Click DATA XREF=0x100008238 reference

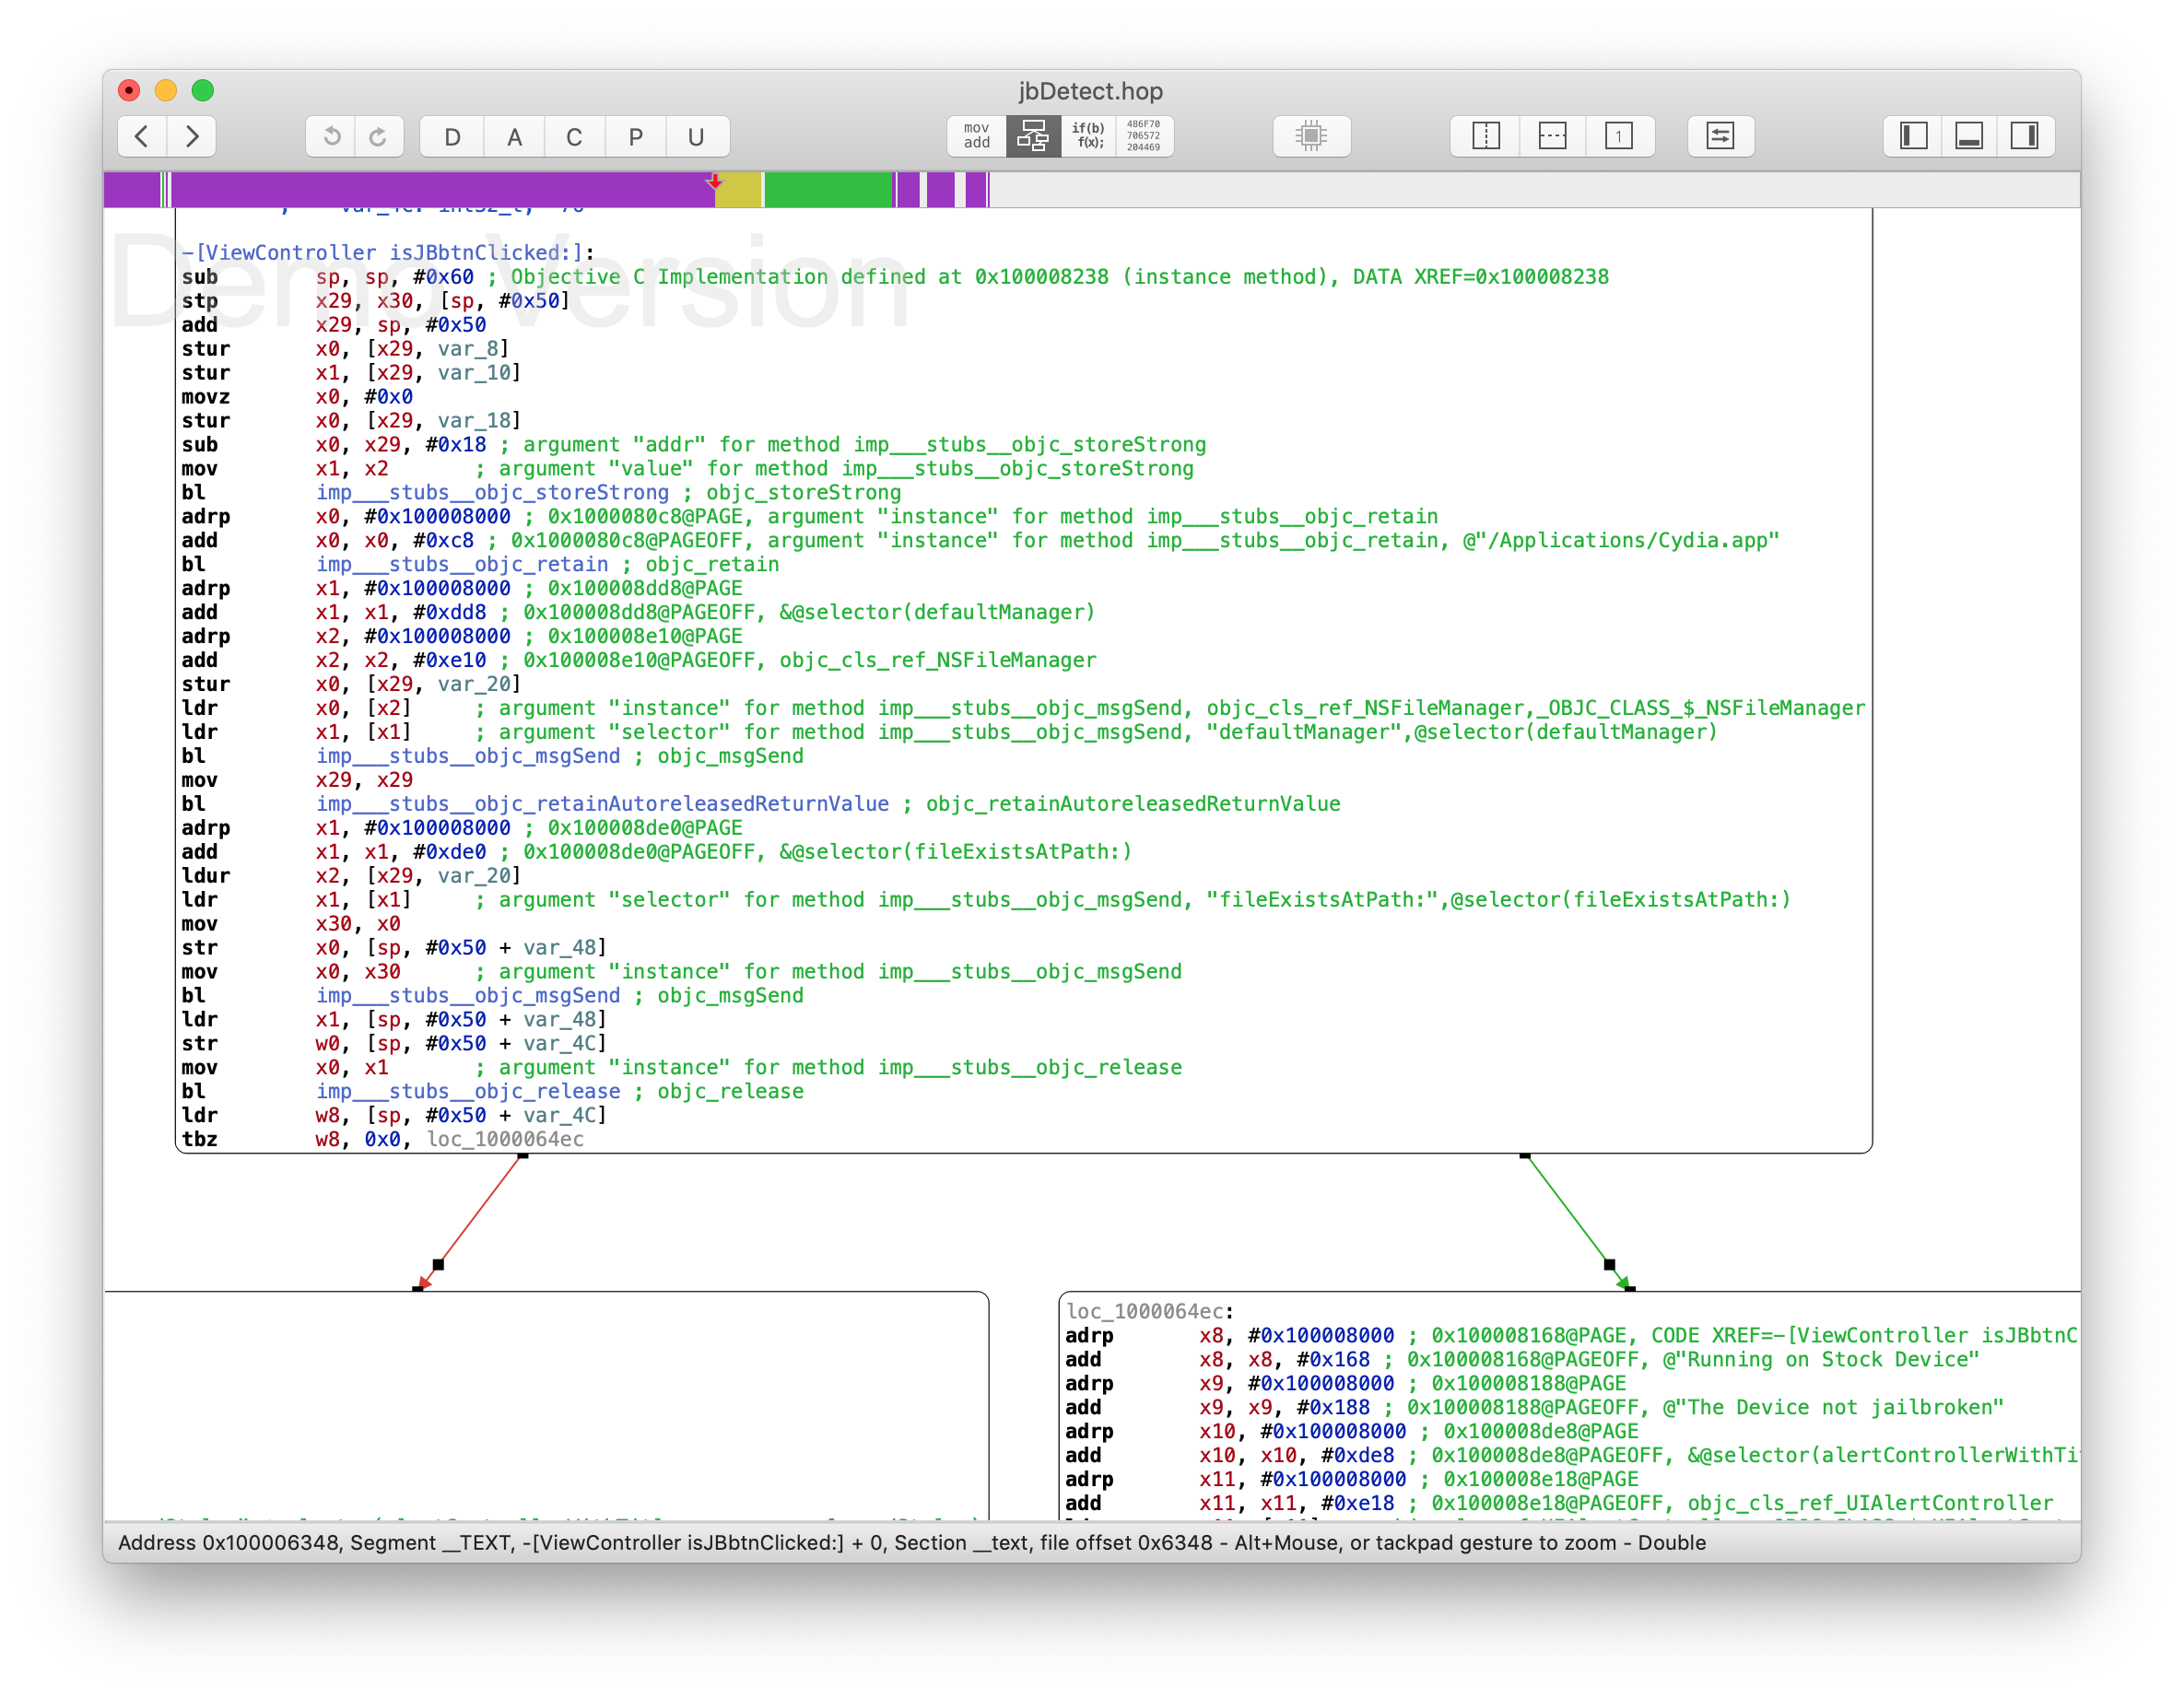pyautogui.click(x=1481, y=277)
